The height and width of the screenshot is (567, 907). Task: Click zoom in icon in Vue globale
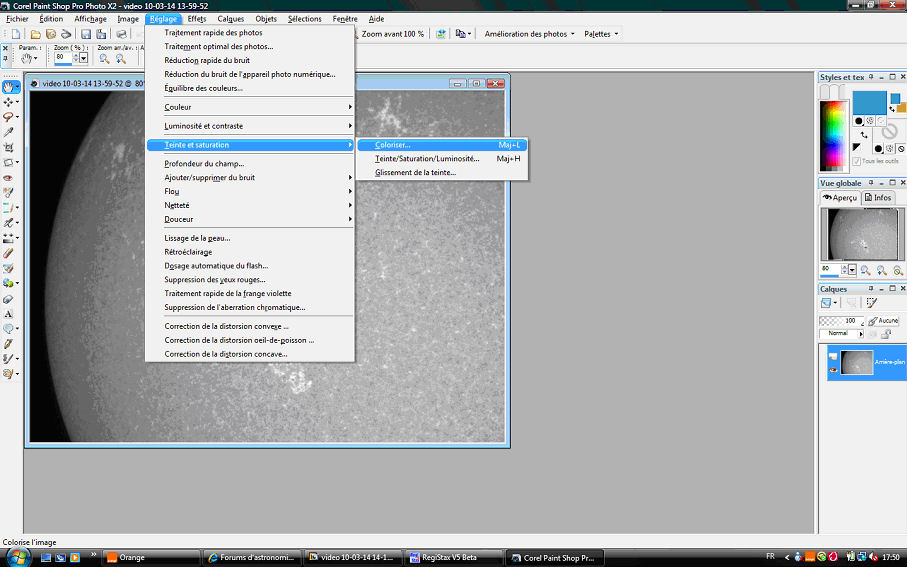click(x=882, y=270)
